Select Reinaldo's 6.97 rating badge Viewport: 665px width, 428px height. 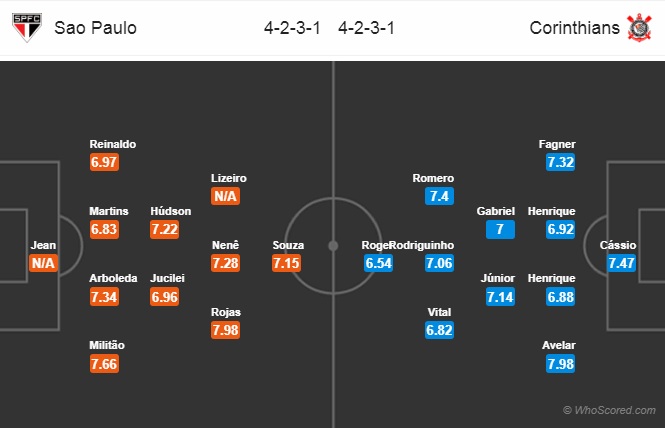coord(104,162)
